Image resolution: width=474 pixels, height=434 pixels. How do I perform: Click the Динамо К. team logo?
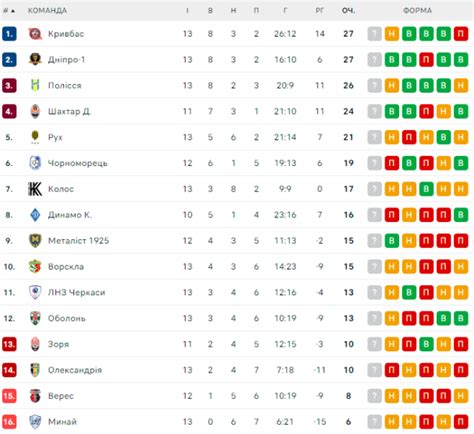click(x=35, y=215)
